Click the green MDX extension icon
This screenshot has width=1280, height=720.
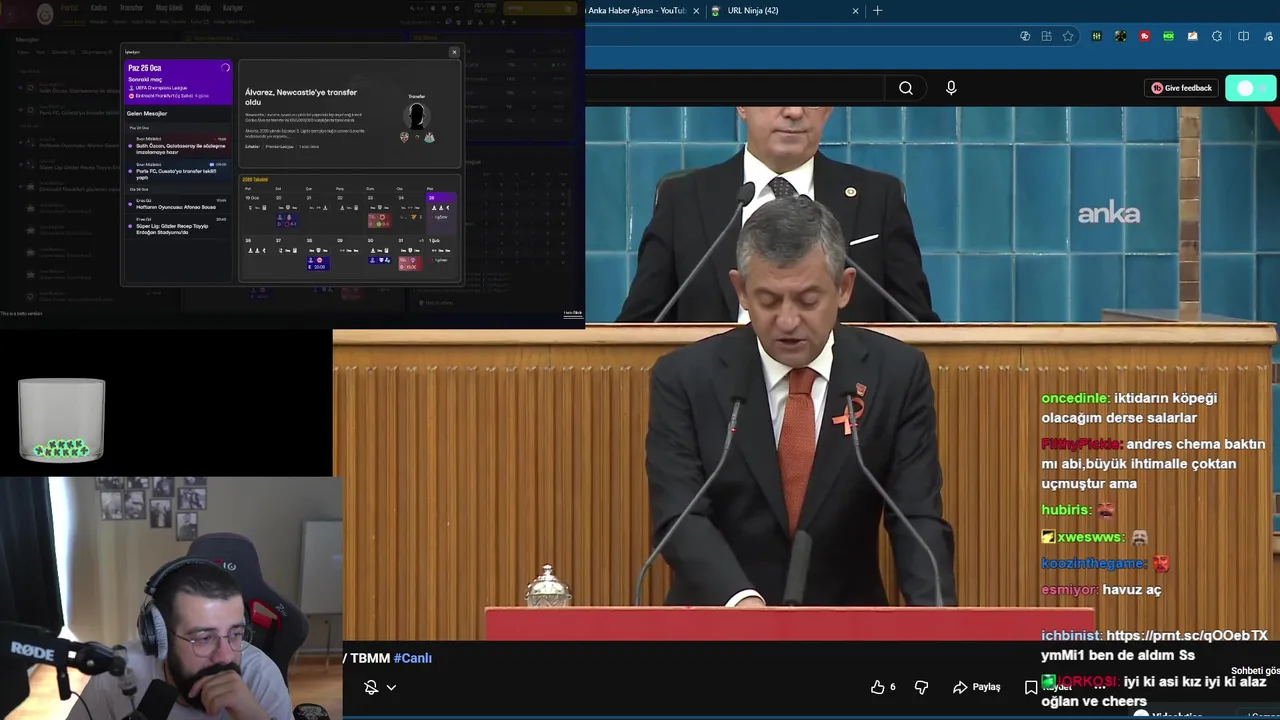(x=1168, y=36)
